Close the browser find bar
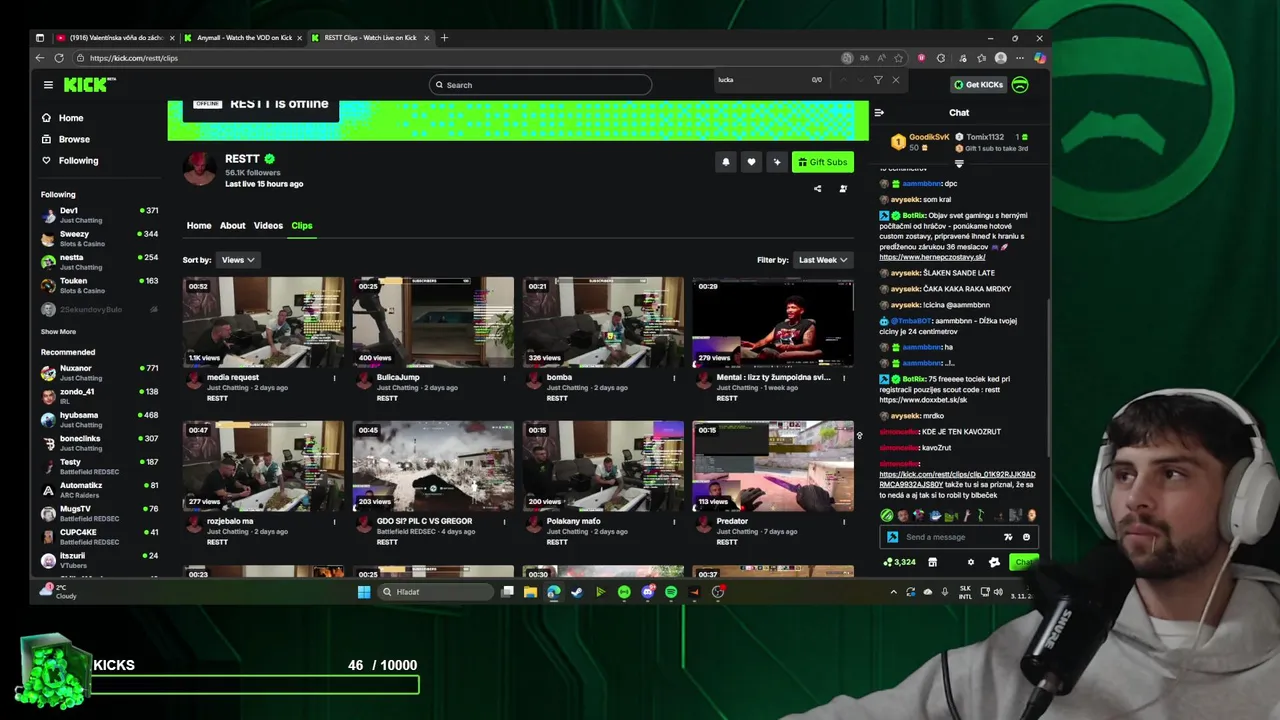 click(x=895, y=80)
